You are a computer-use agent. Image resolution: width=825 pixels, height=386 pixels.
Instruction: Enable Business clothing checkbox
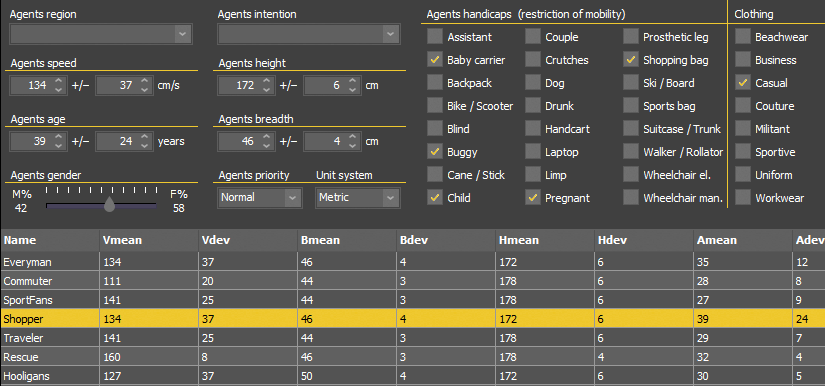pyautogui.click(x=743, y=60)
